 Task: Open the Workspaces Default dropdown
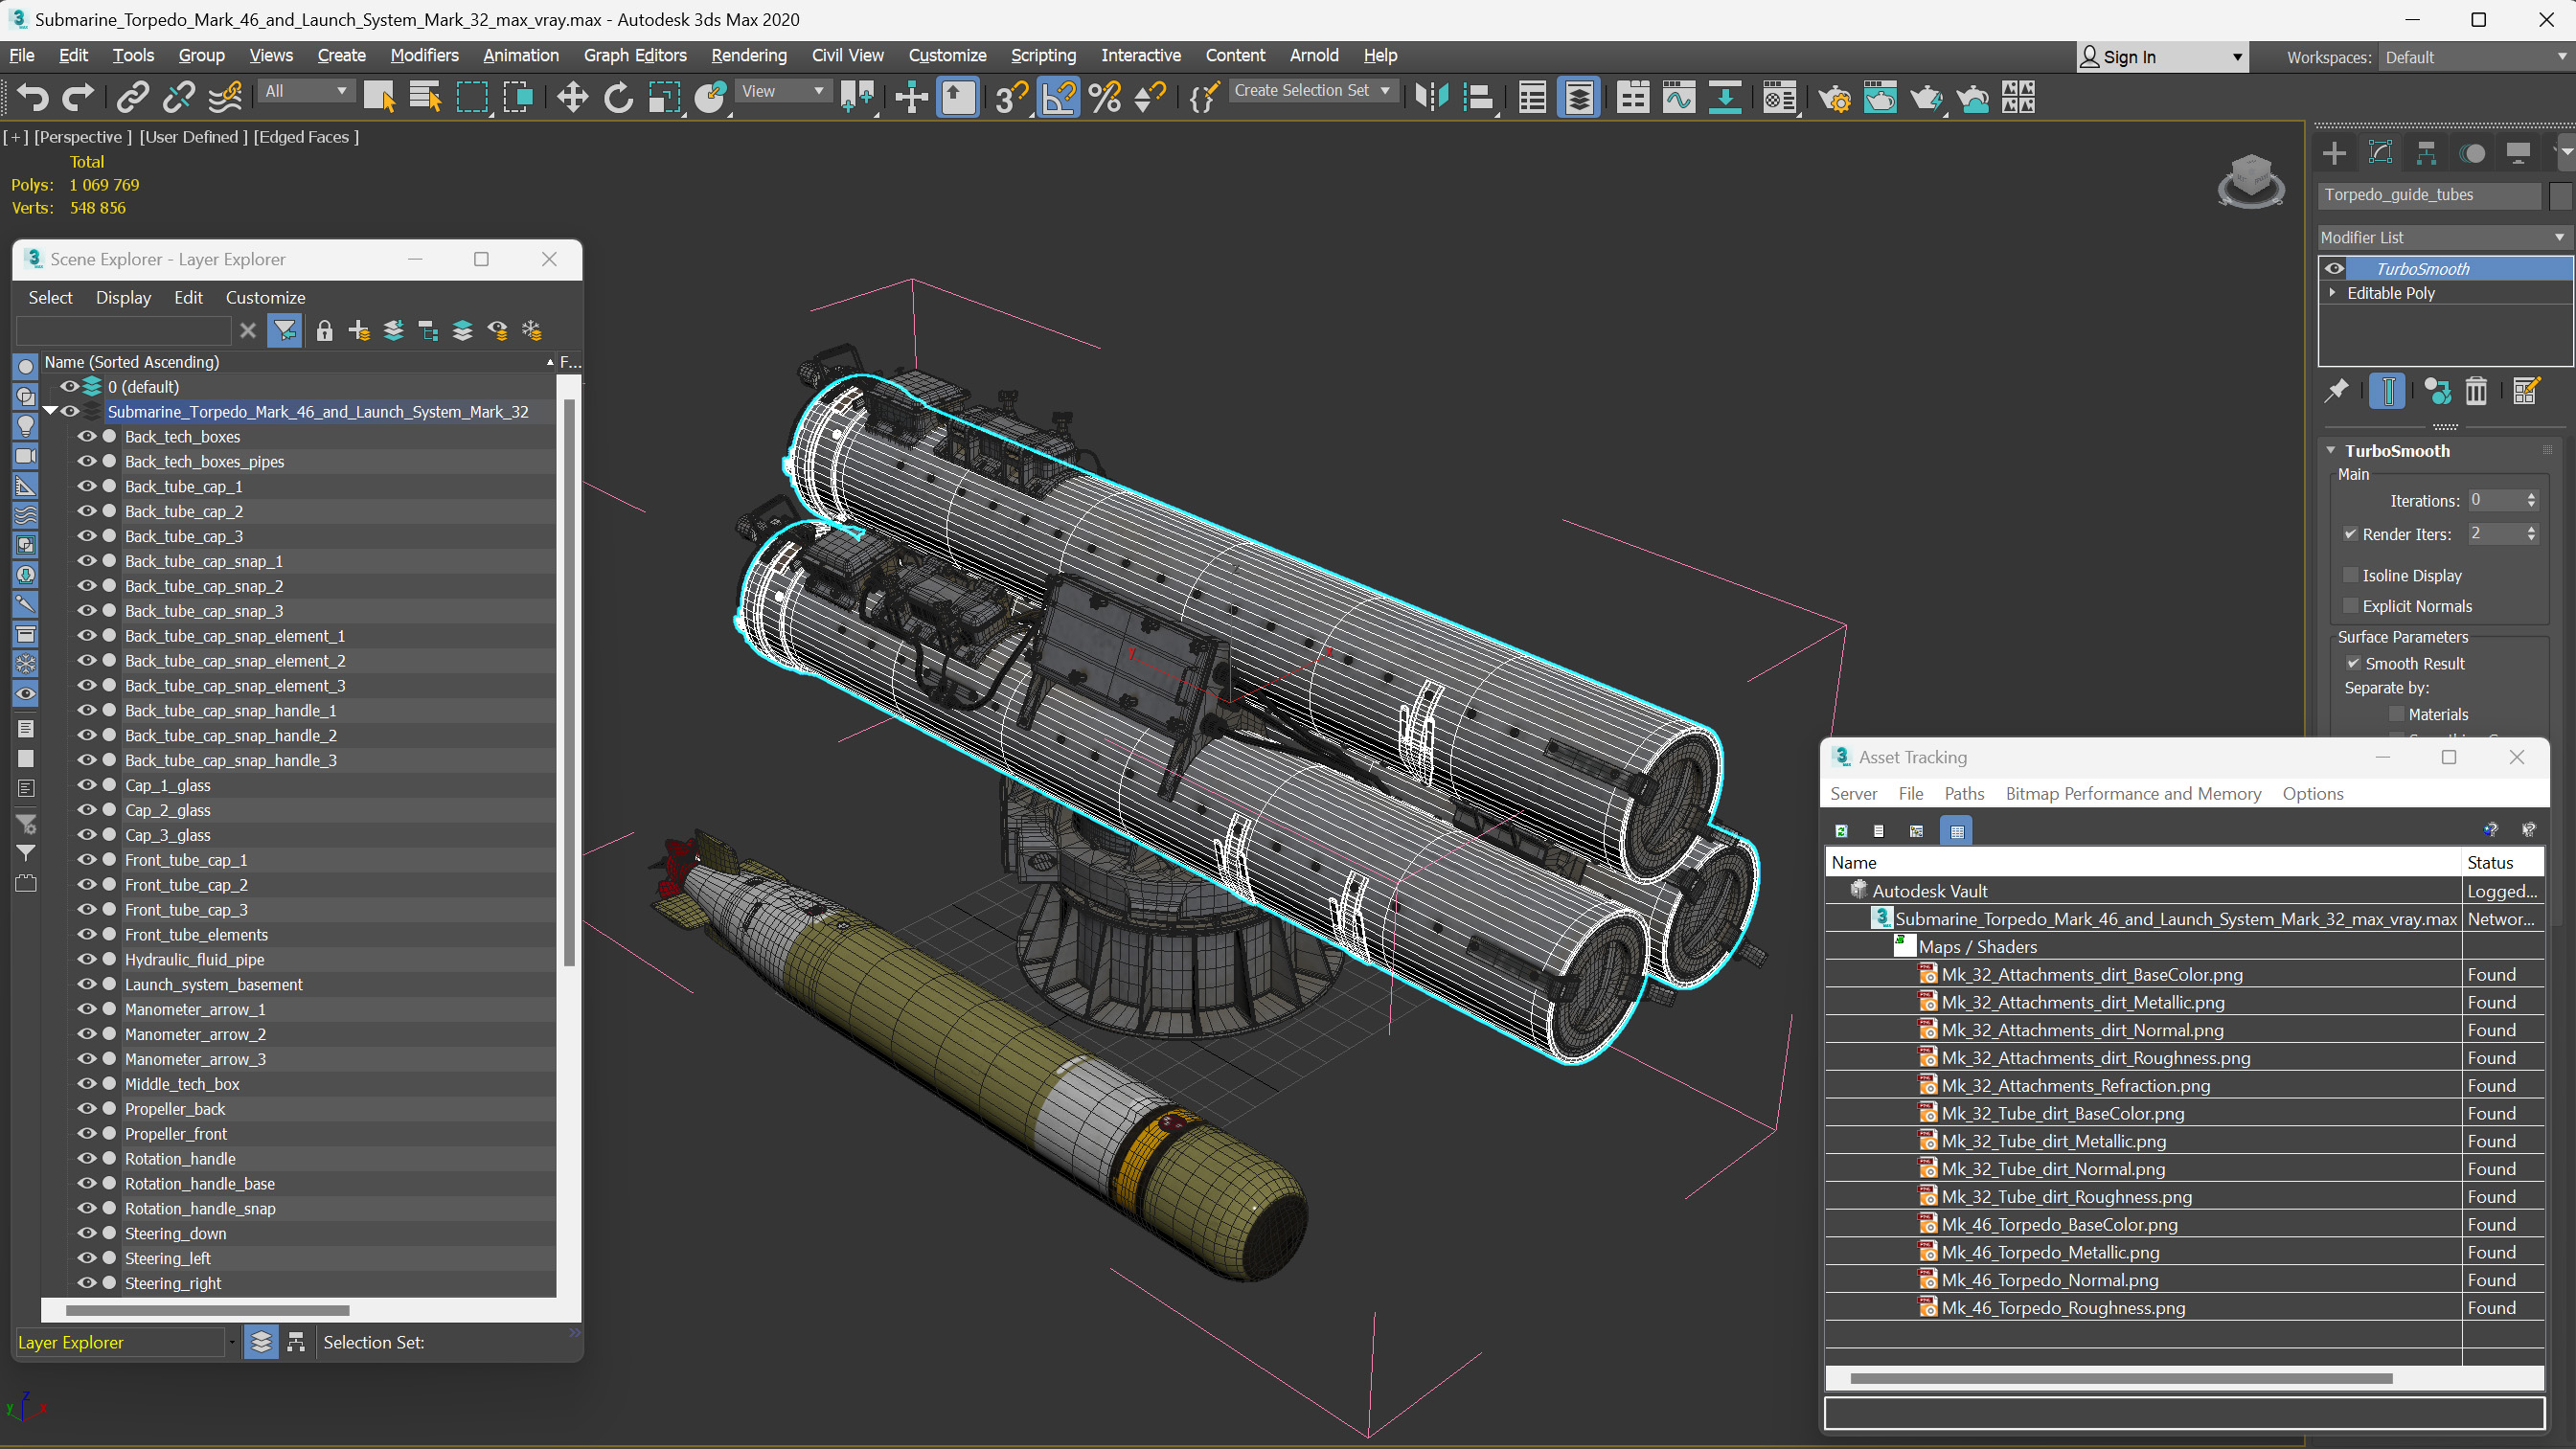(2475, 58)
